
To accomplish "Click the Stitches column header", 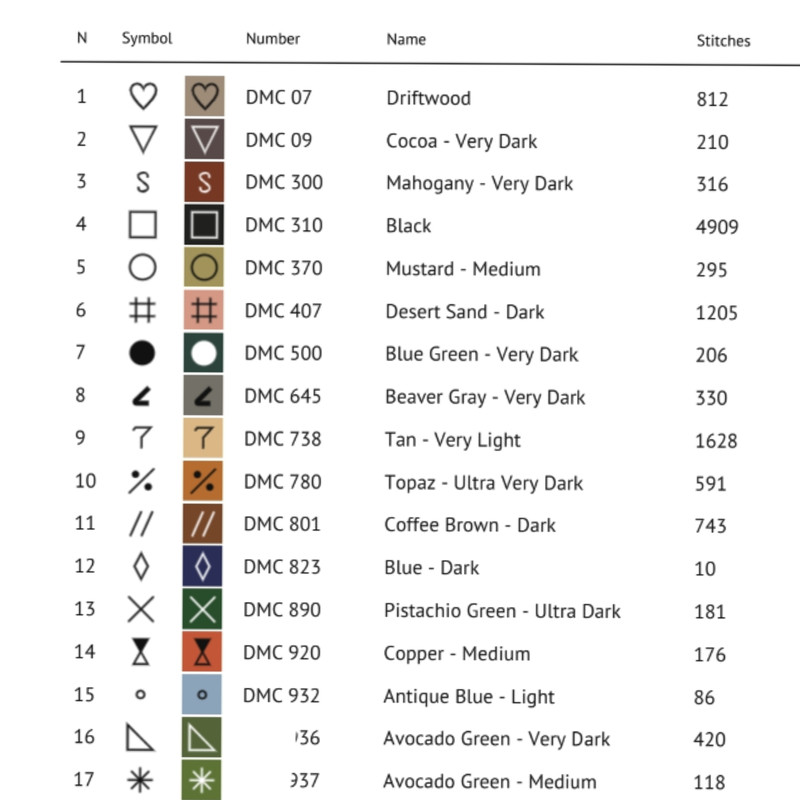I will pos(723,41).
